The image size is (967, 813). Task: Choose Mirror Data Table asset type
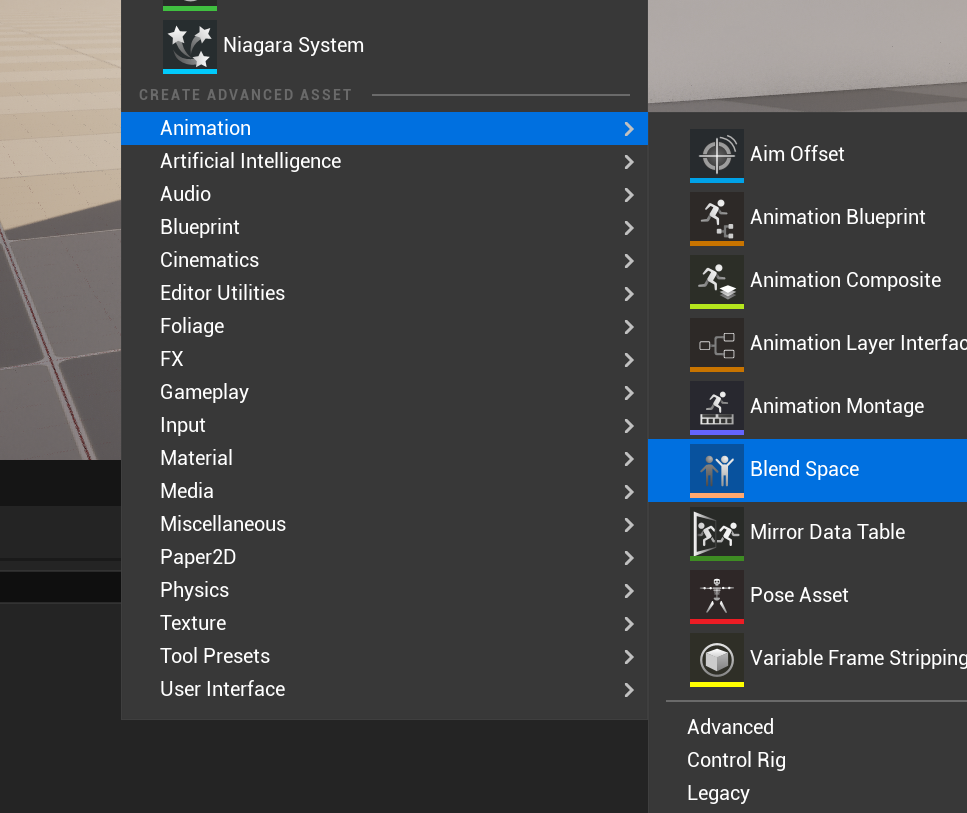[x=807, y=533]
